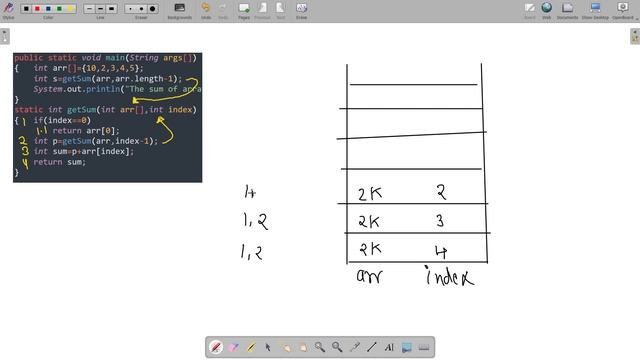Select the thin line width
640x360 pixels.
pos(89,9)
